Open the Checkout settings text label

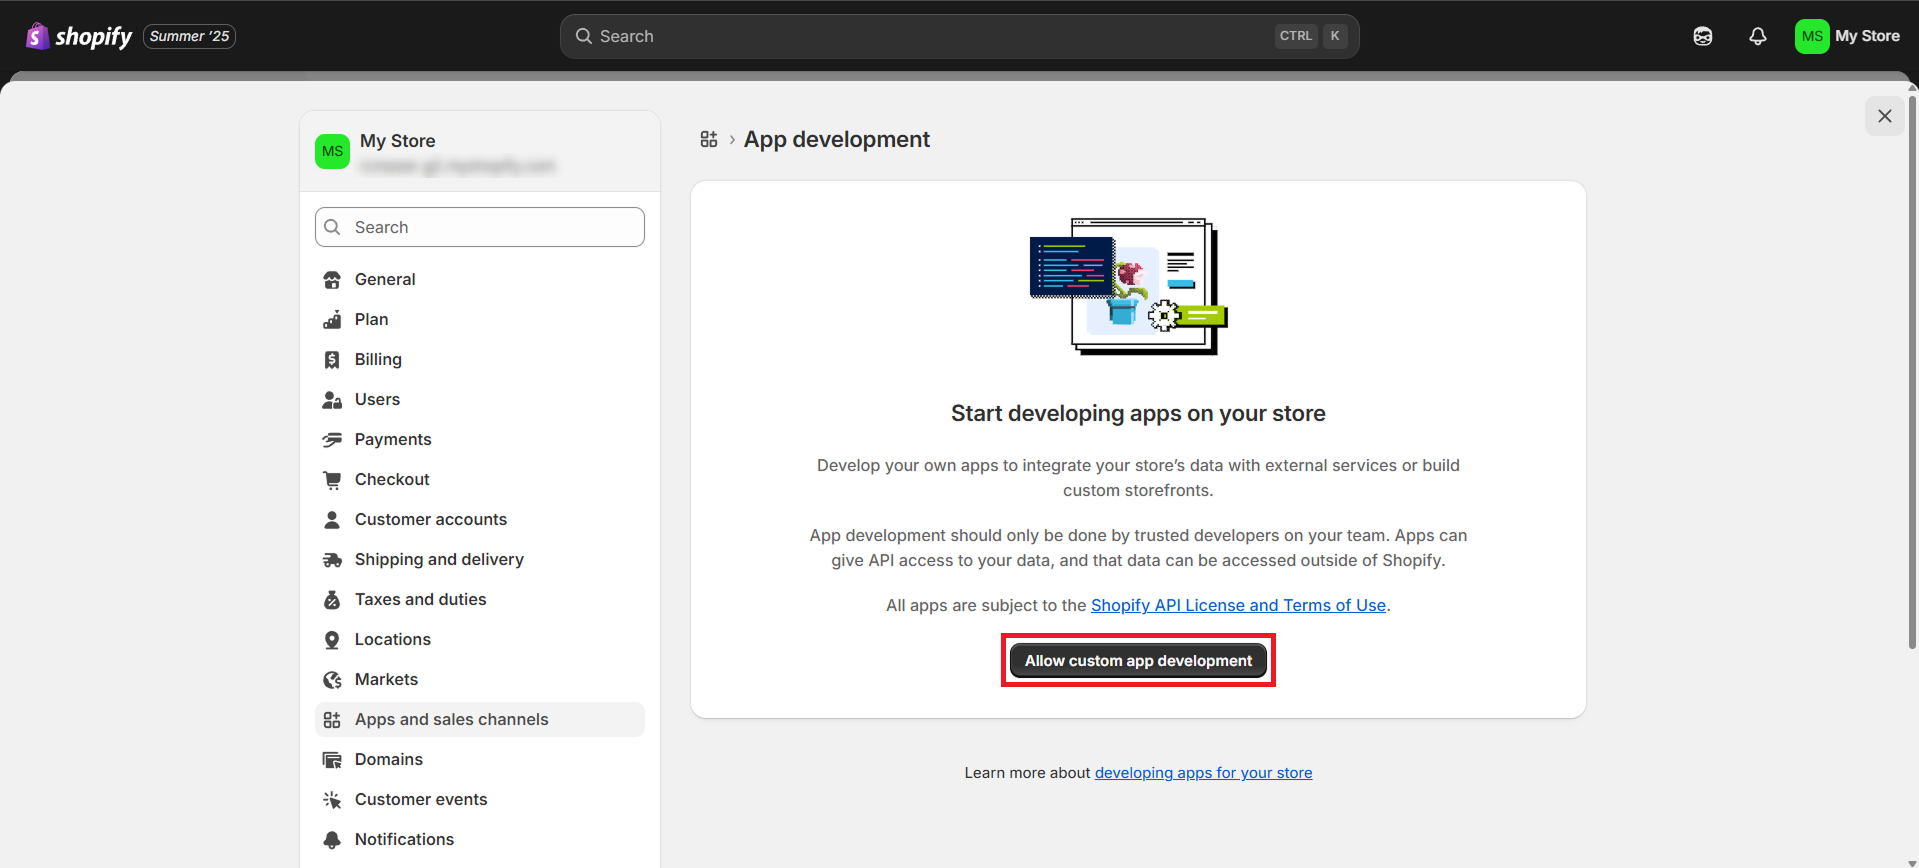click(x=392, y=479)
